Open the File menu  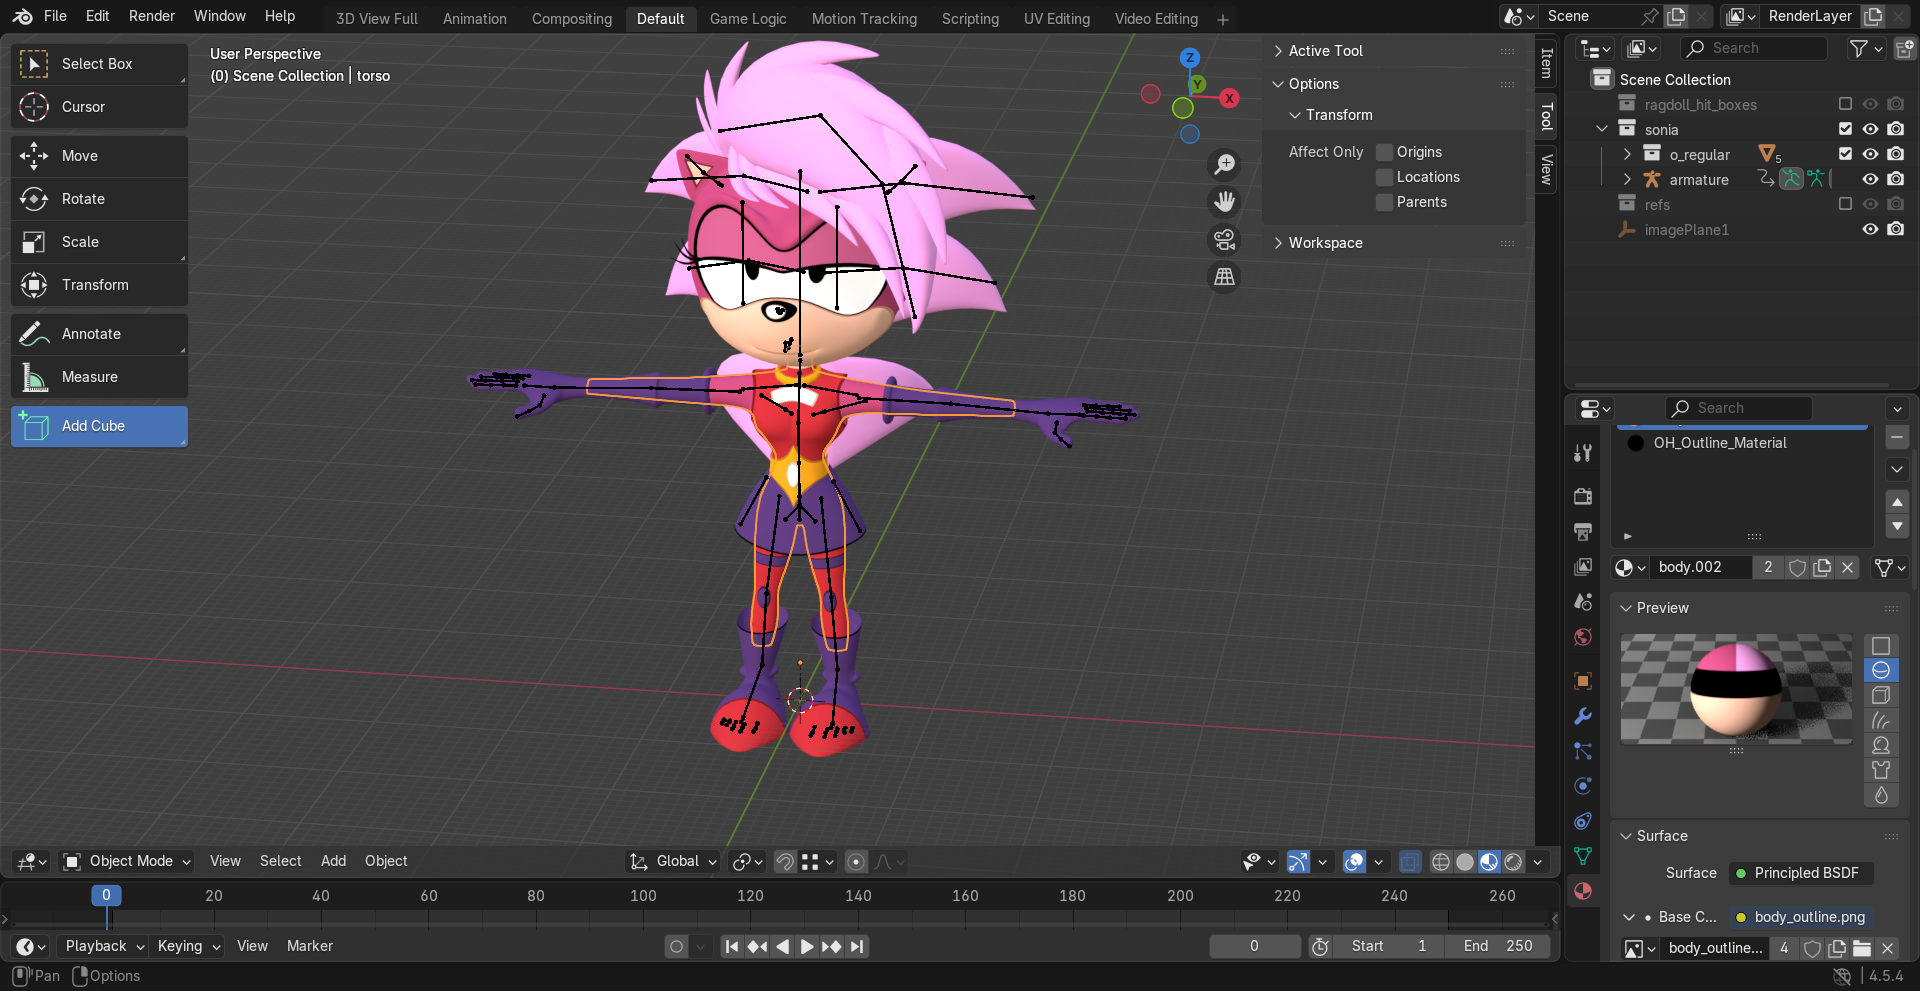pyautogui.click(x=55, y=16)
